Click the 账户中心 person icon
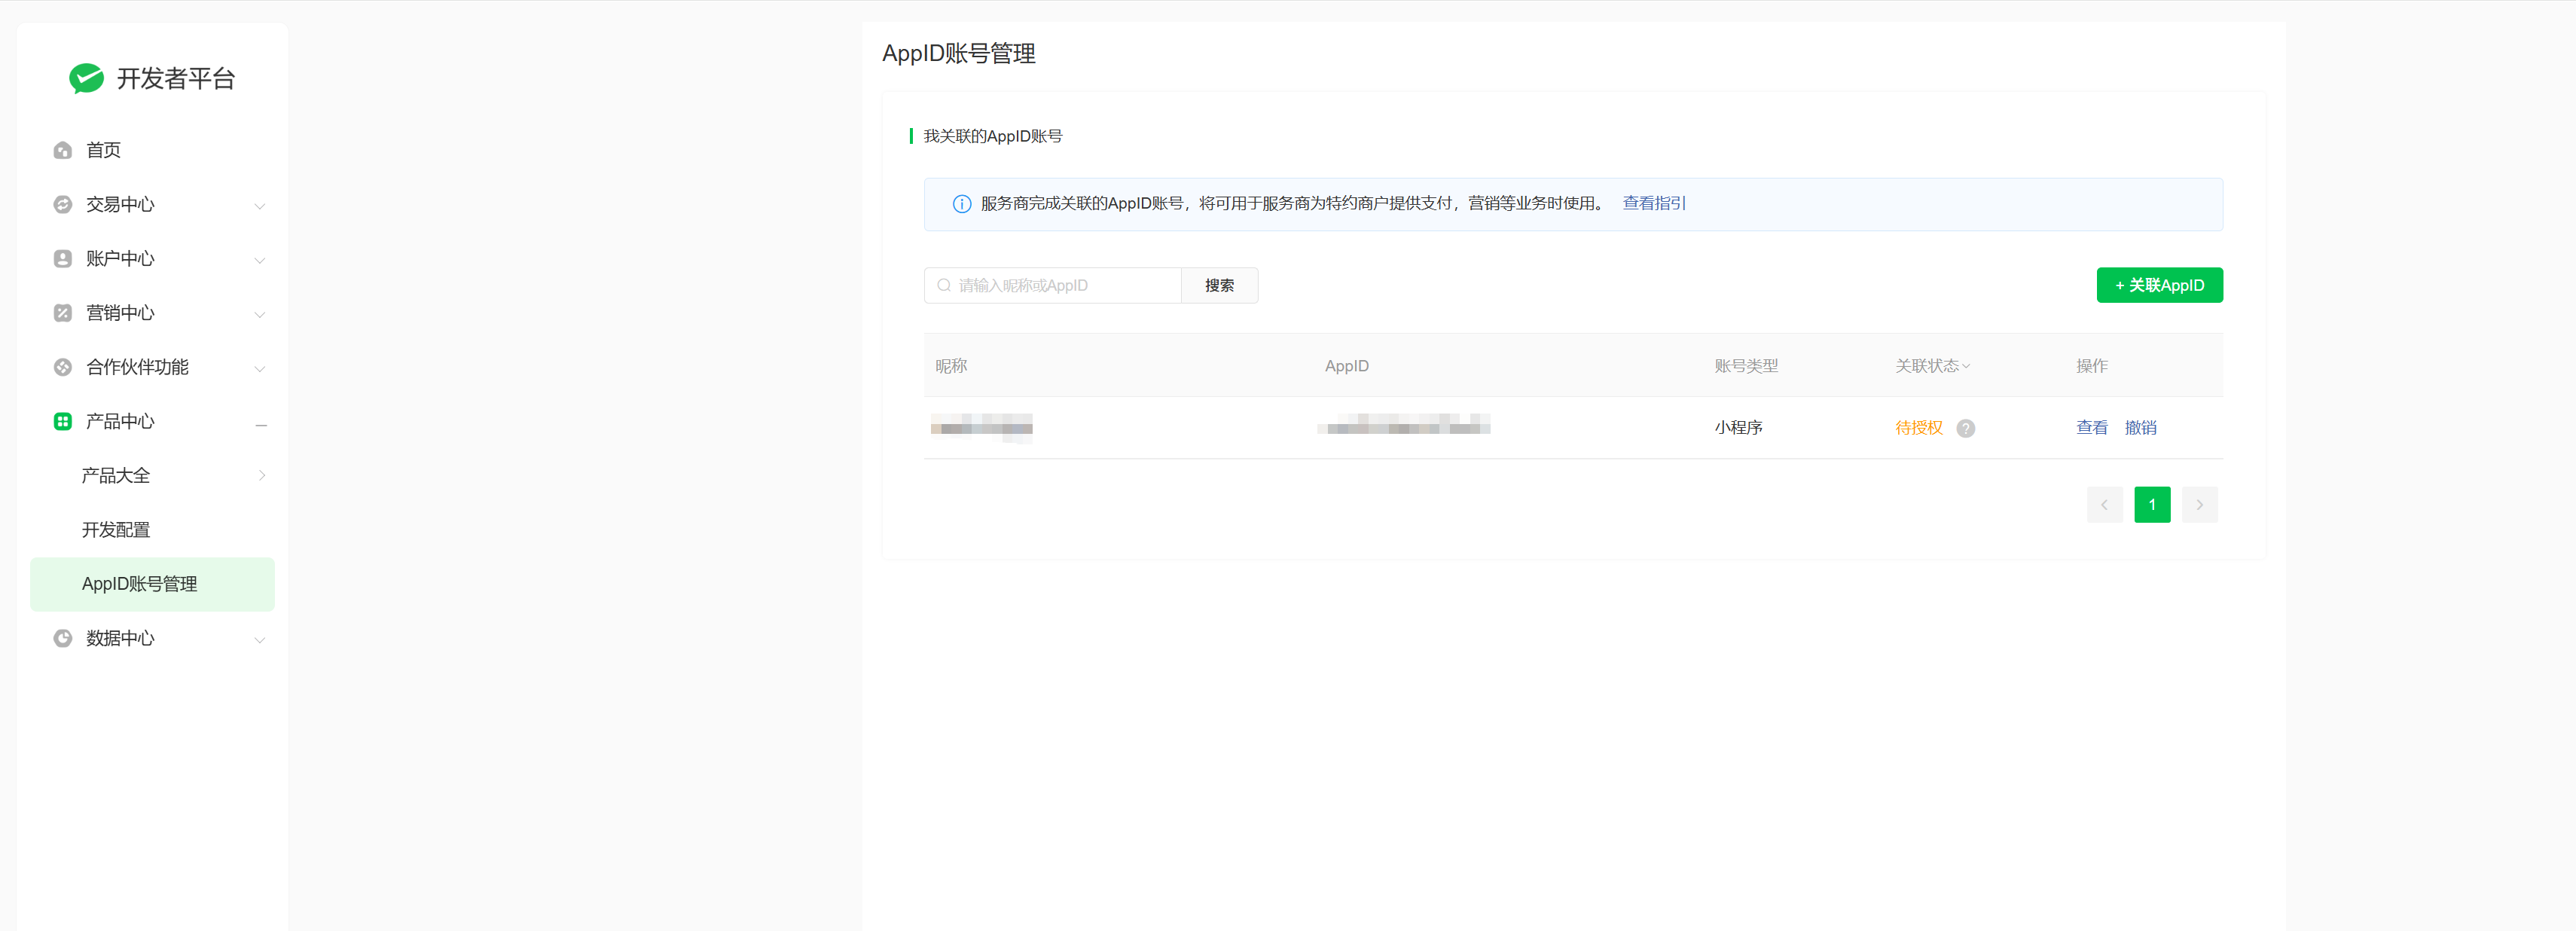This screenshot has width=2576, height=931. [x=62, y=259]
